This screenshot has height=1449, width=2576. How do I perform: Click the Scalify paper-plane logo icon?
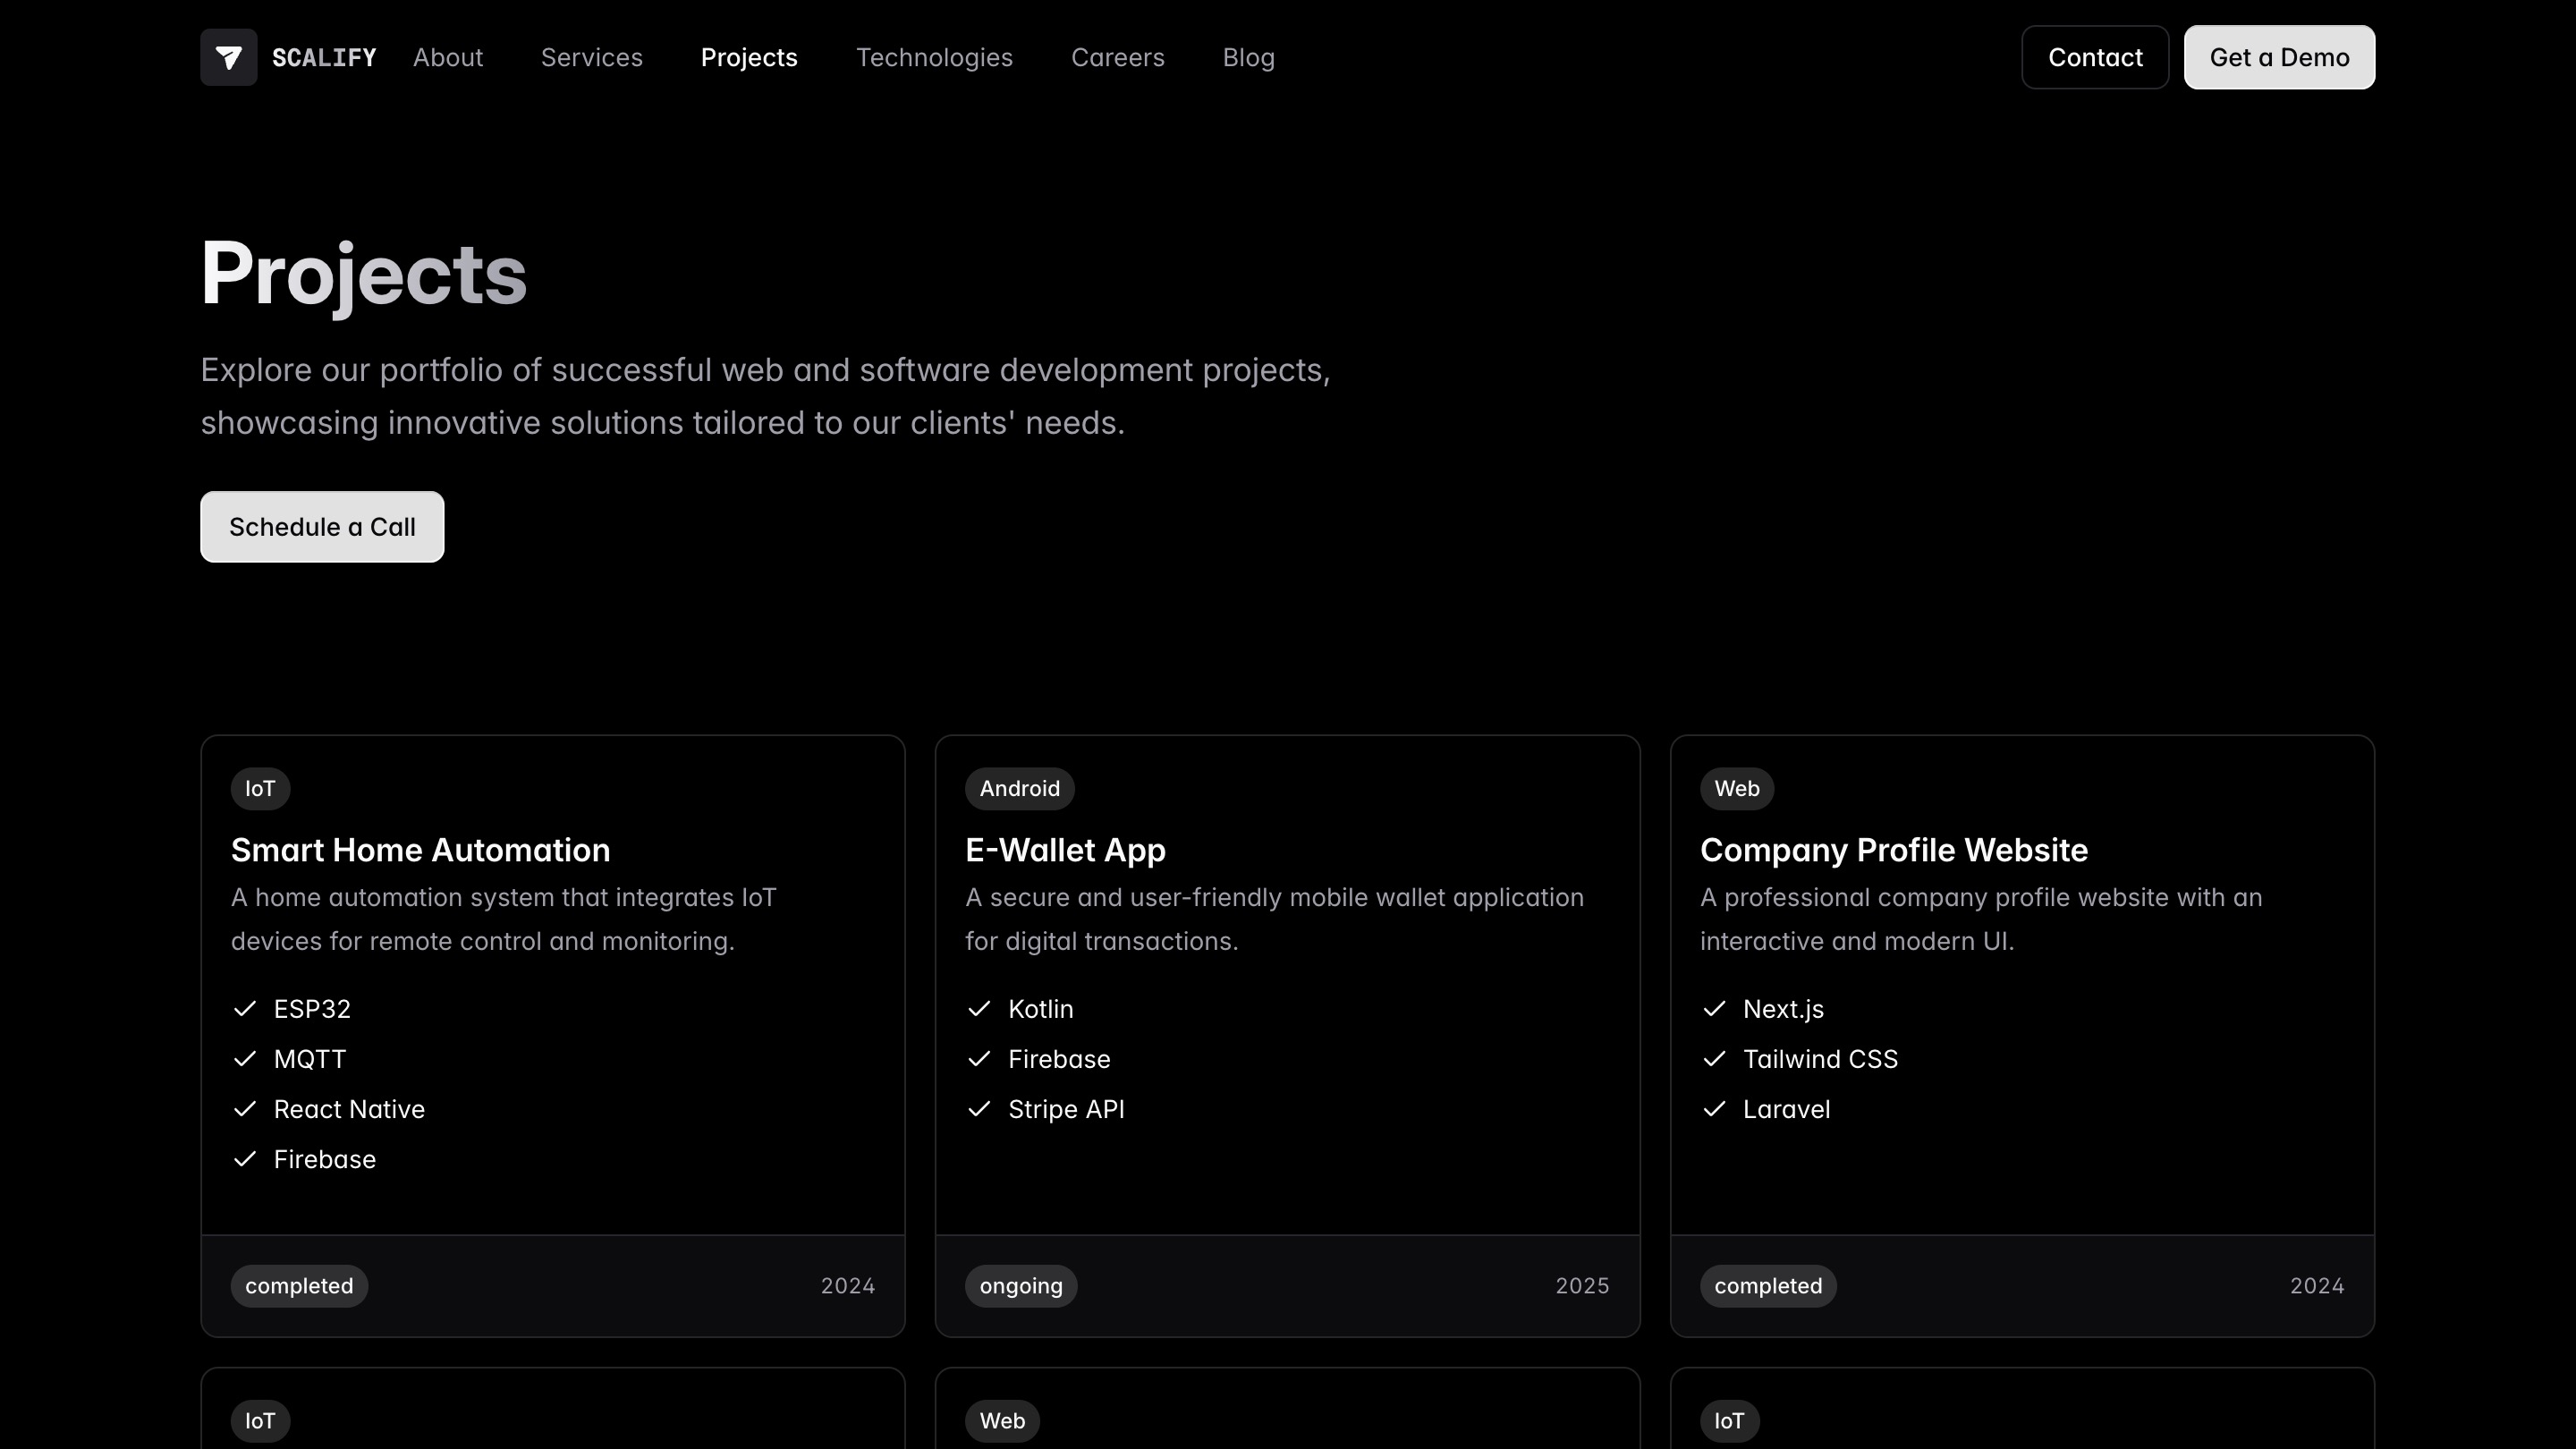pyautogui.click(x=228, y=57)
